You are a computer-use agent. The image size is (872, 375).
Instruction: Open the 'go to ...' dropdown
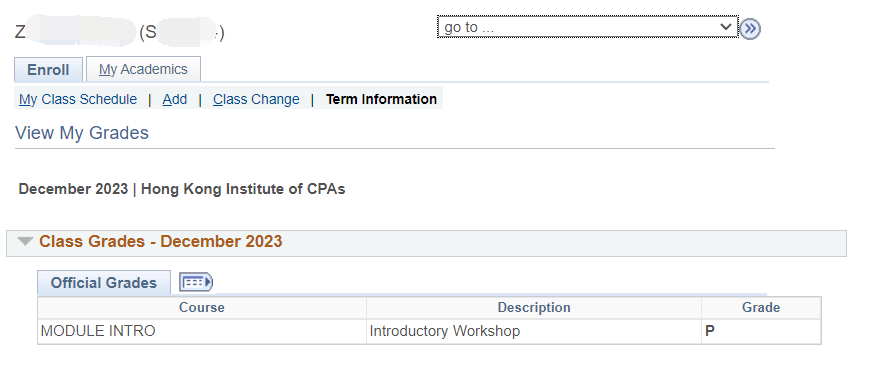click(588, 27)
